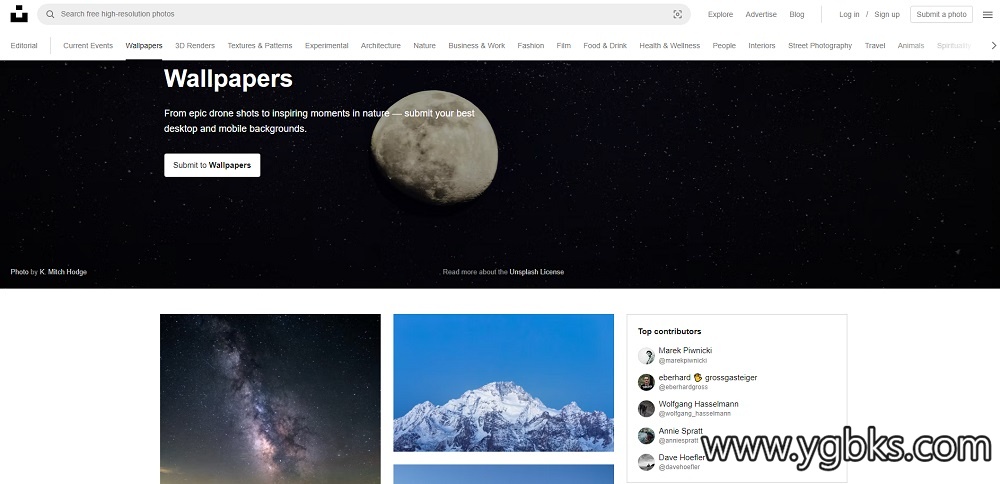
Task: Click the Unsplash logo icon
Action: click(x=19, y=14)
